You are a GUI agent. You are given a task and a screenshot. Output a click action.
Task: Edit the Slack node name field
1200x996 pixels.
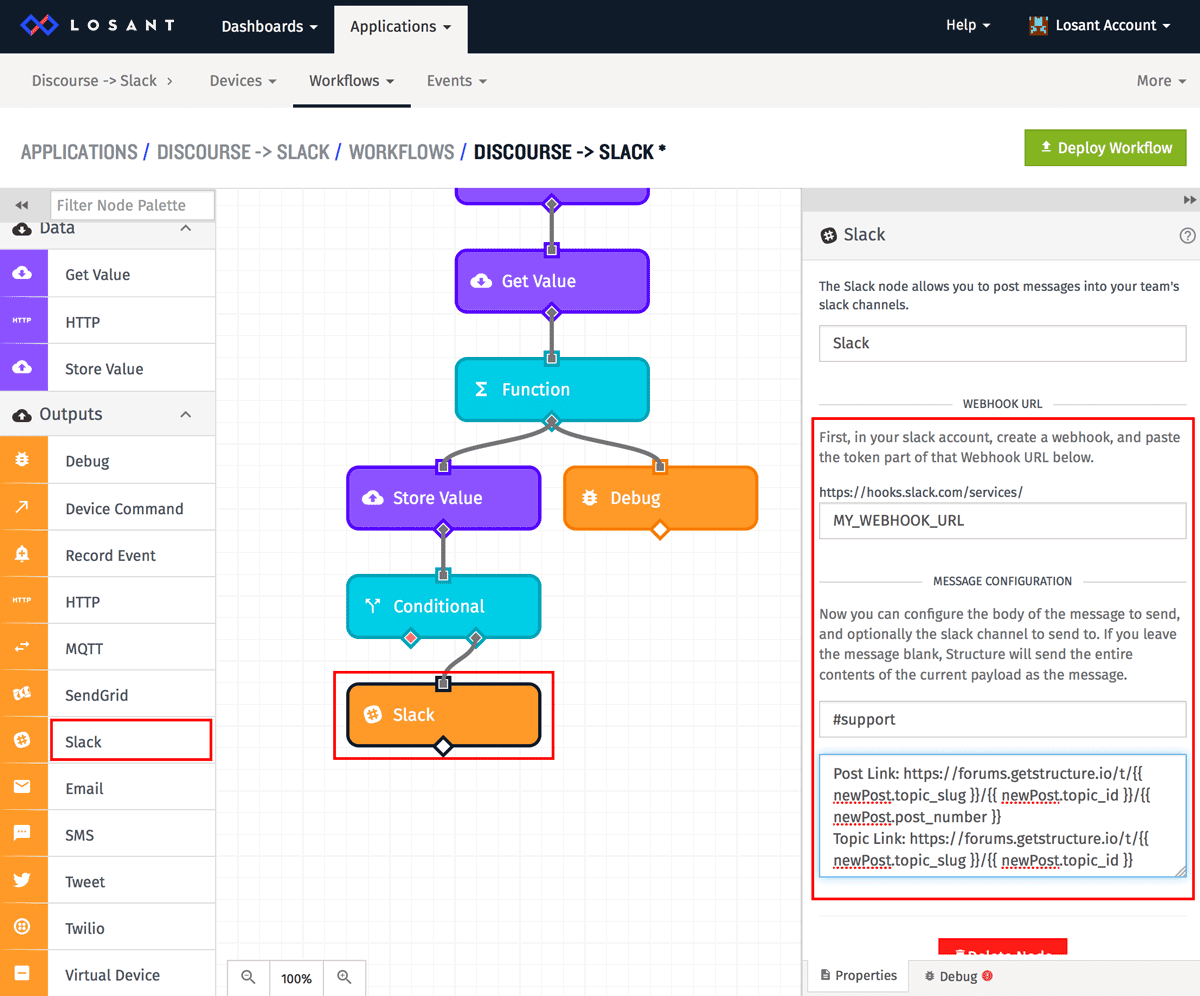coord(1002,343)
